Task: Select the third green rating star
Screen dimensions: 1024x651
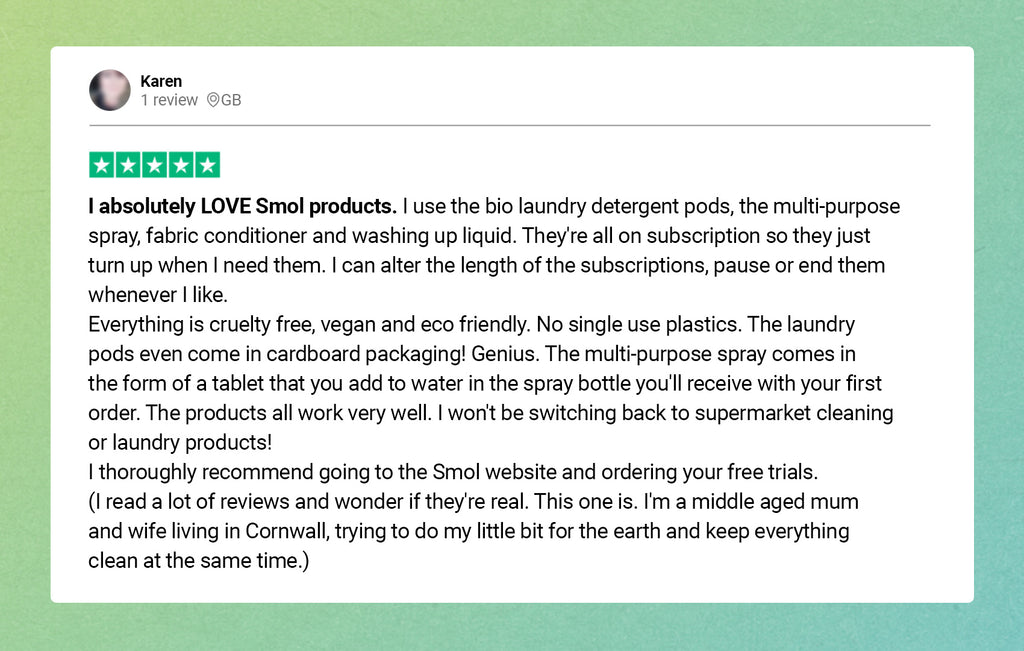Action: pyautogui.click(x=154, y=165)
